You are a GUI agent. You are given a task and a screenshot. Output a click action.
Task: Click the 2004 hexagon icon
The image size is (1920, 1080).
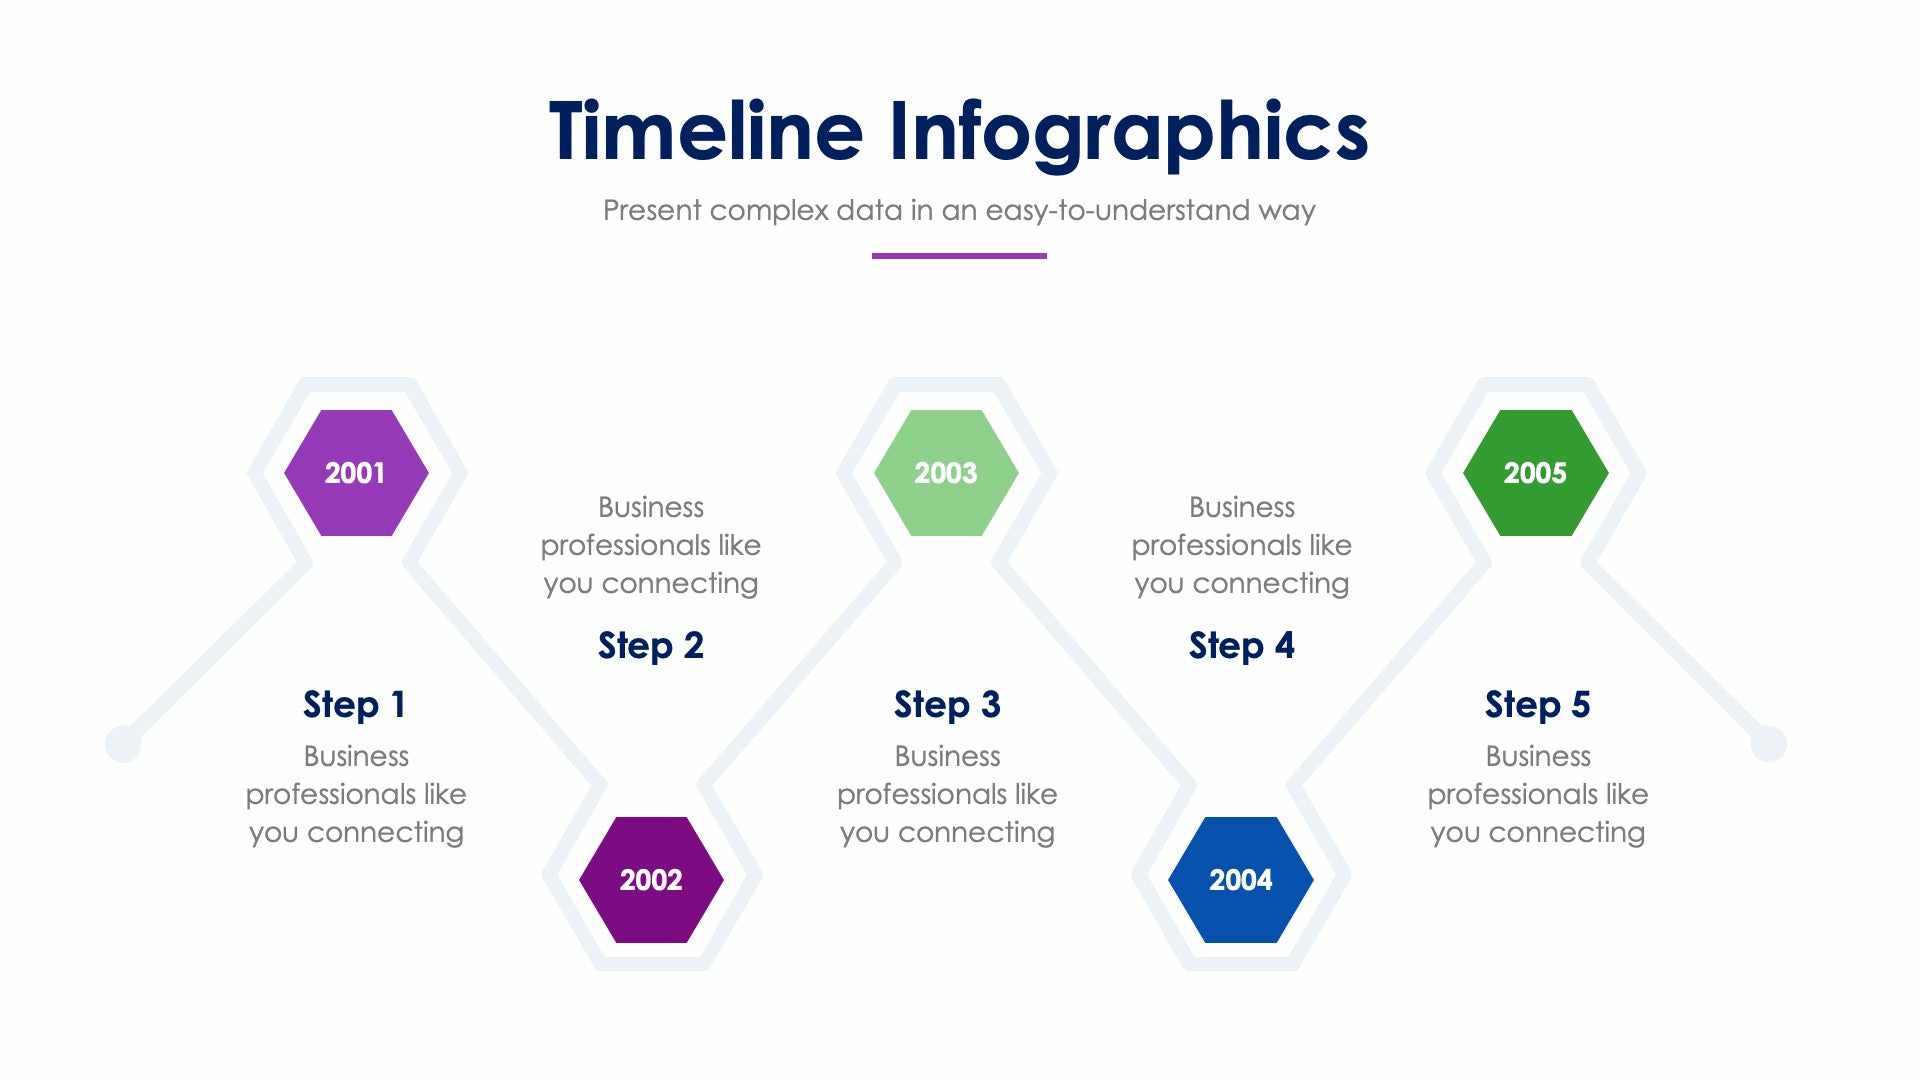pos(1240,881)
